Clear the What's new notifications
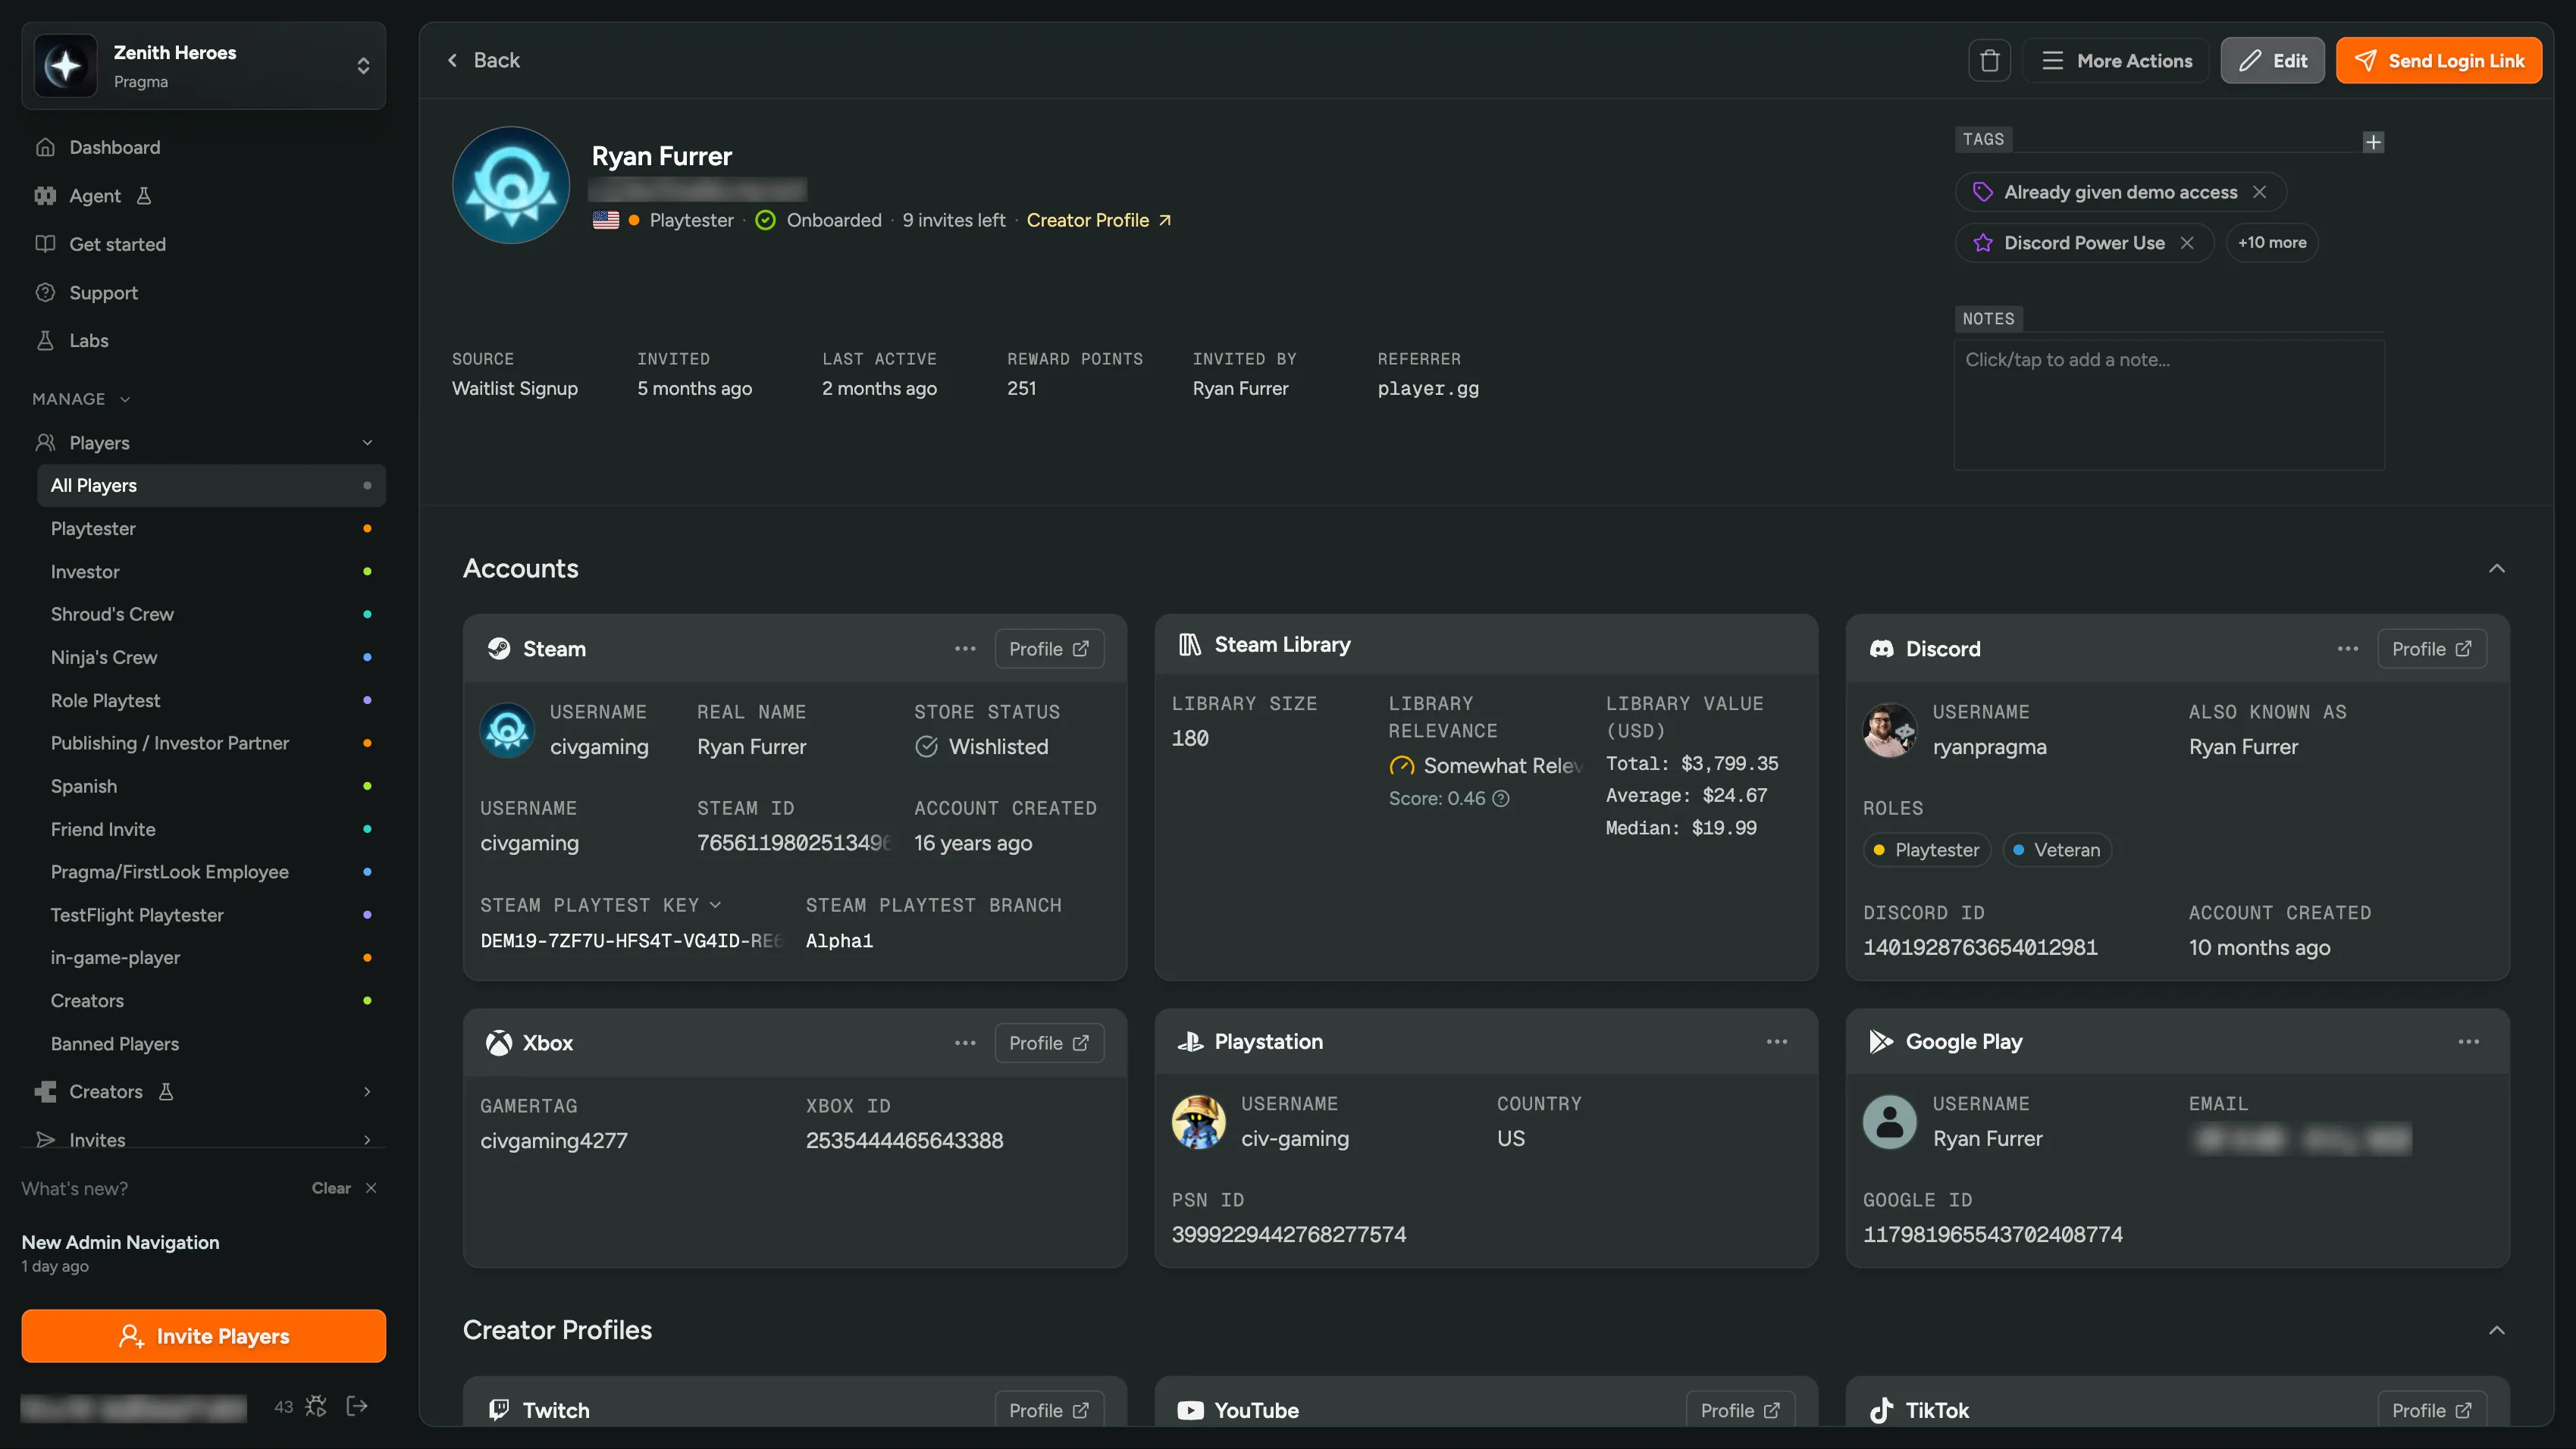Screen dimensions: 2576x1449 [x=331, y=1188]
